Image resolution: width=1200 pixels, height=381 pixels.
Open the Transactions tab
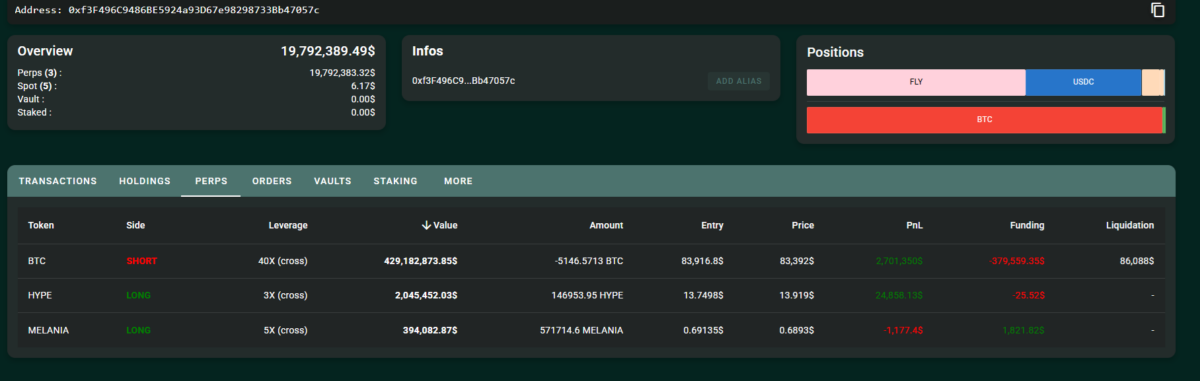pyautogui.click(x=58, y=181)
